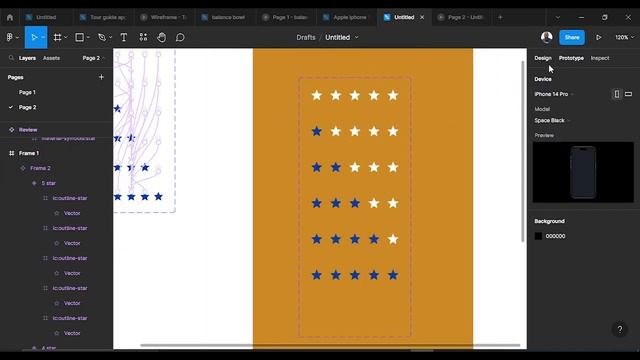Image resolution: width=640 pixels, height=360 pixels.
Task: Click the user avatar in toolbar
Action: coord(547,37)
